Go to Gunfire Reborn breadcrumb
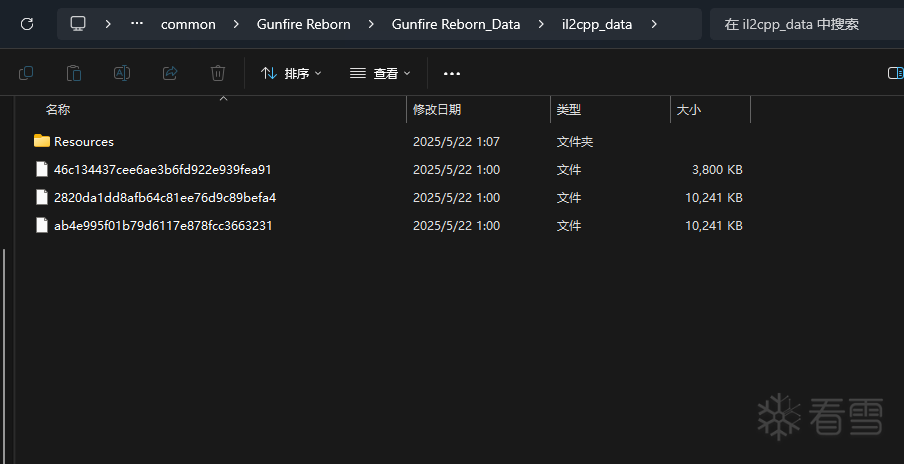This screenshot has height=464, width=904. pos(303,24)
